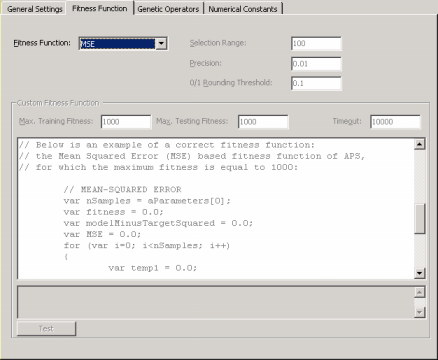Image resolution: width=438 pixels, height=360 pixels.
Task: Click the 'var modelMinusTargetSquared = 0.0;' line
Action: (x=158, y=223)
